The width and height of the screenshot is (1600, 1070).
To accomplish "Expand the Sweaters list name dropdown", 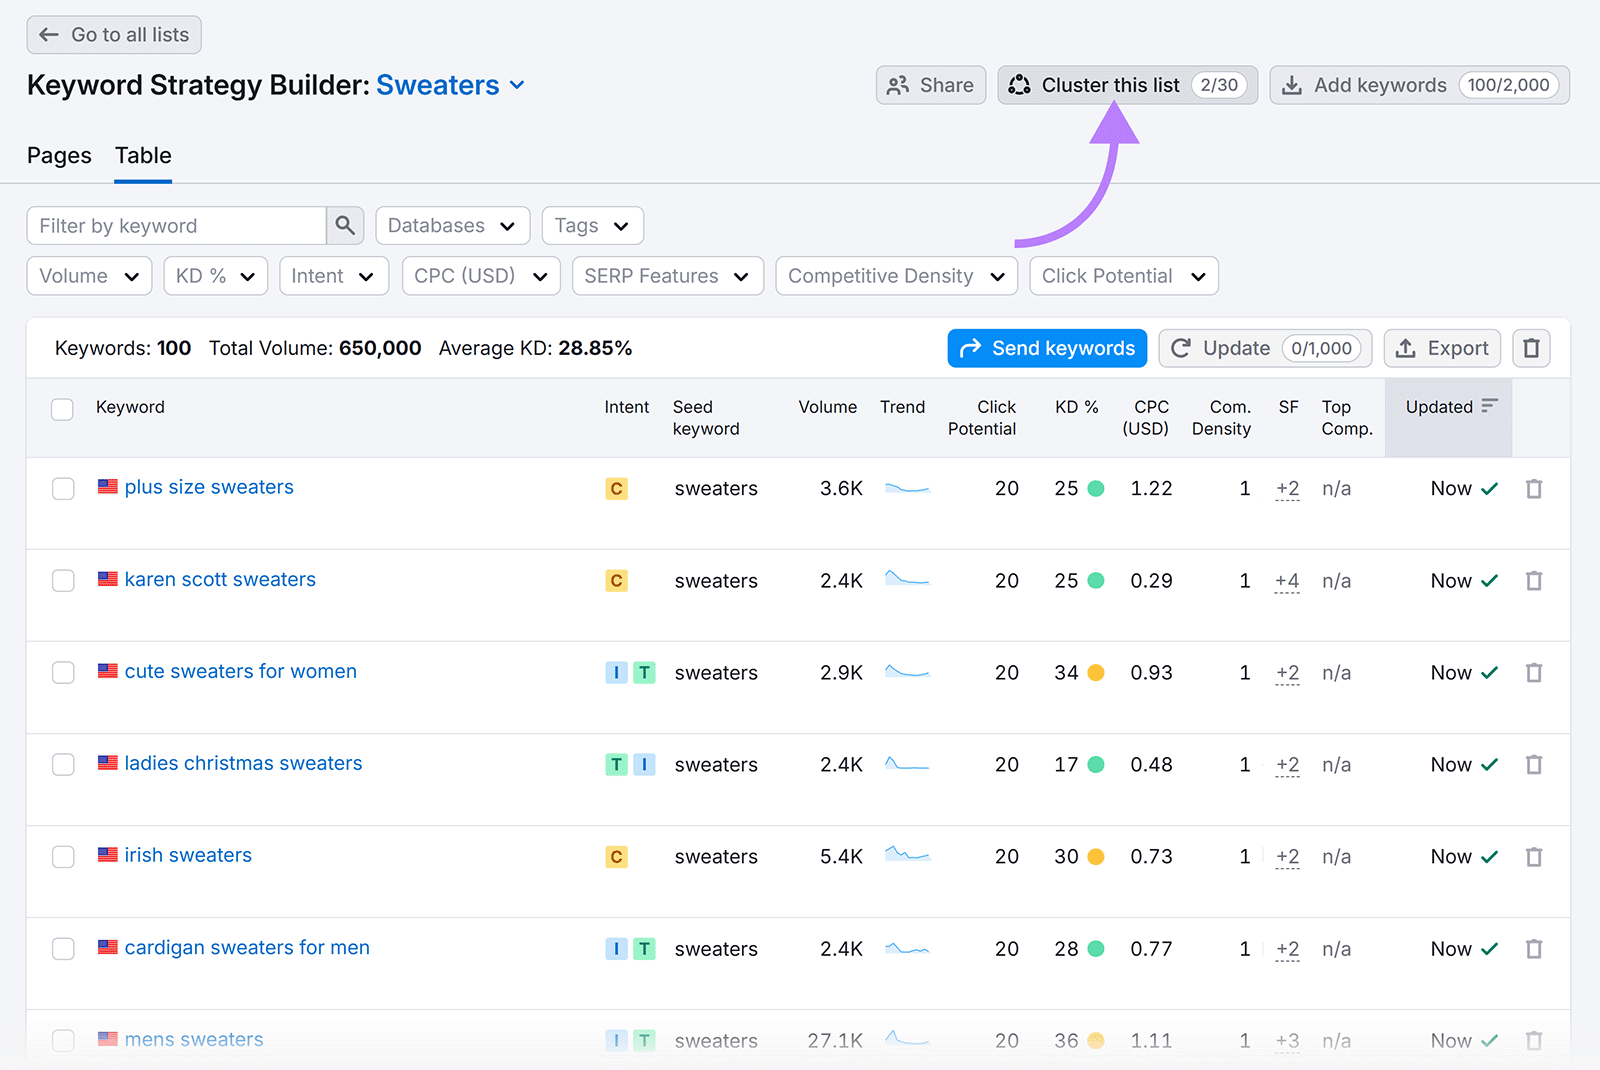I will (x=517, y=85).
